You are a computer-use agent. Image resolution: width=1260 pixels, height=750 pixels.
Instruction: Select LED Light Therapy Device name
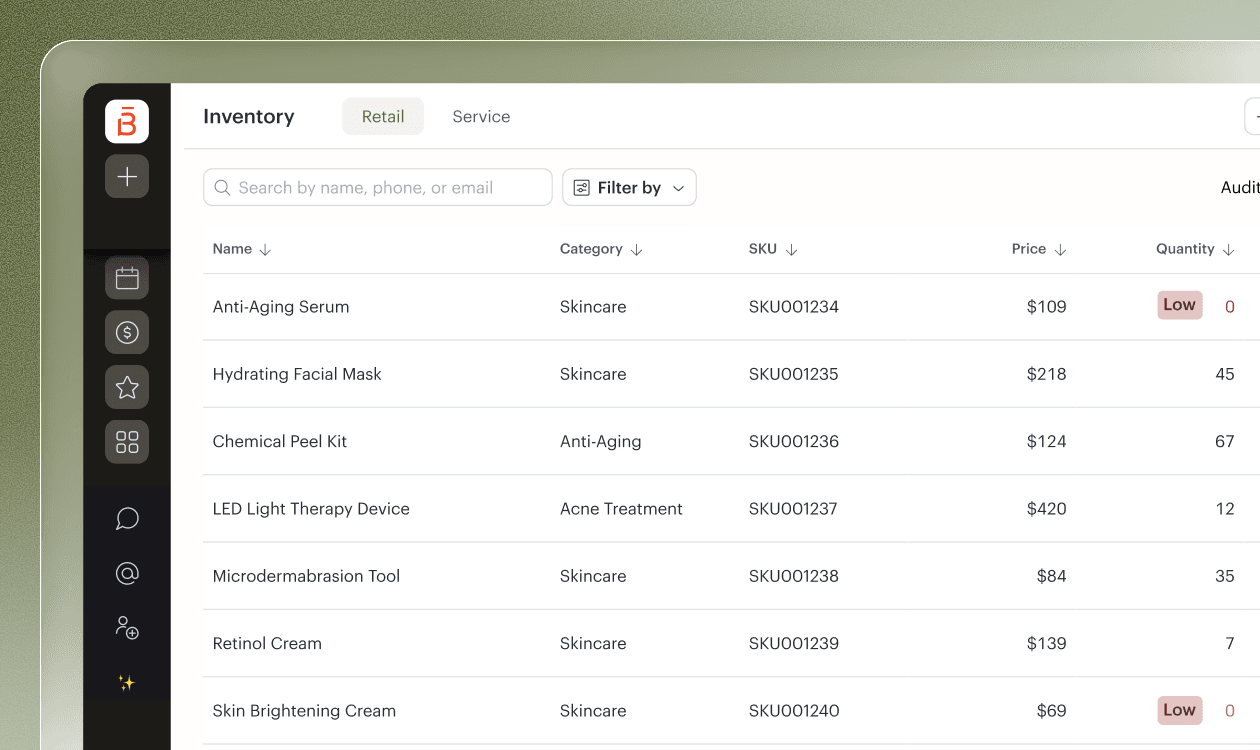311,509
